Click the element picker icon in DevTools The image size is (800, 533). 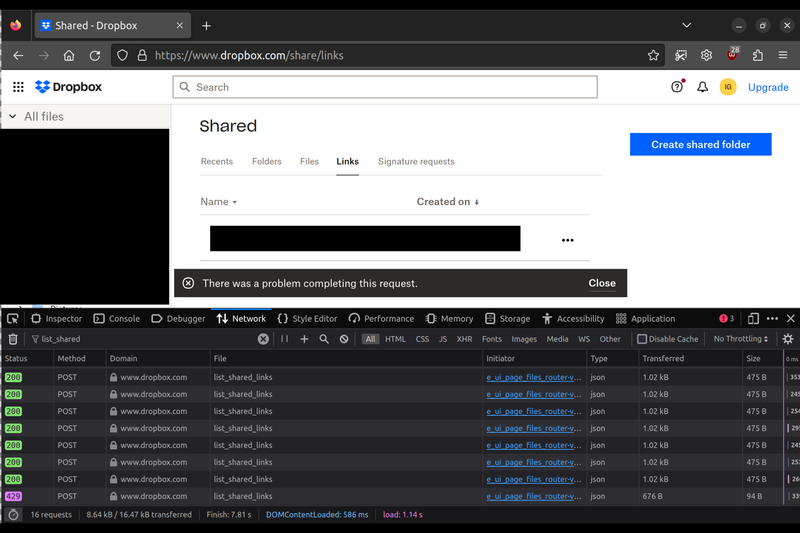[x=13, y=318]
